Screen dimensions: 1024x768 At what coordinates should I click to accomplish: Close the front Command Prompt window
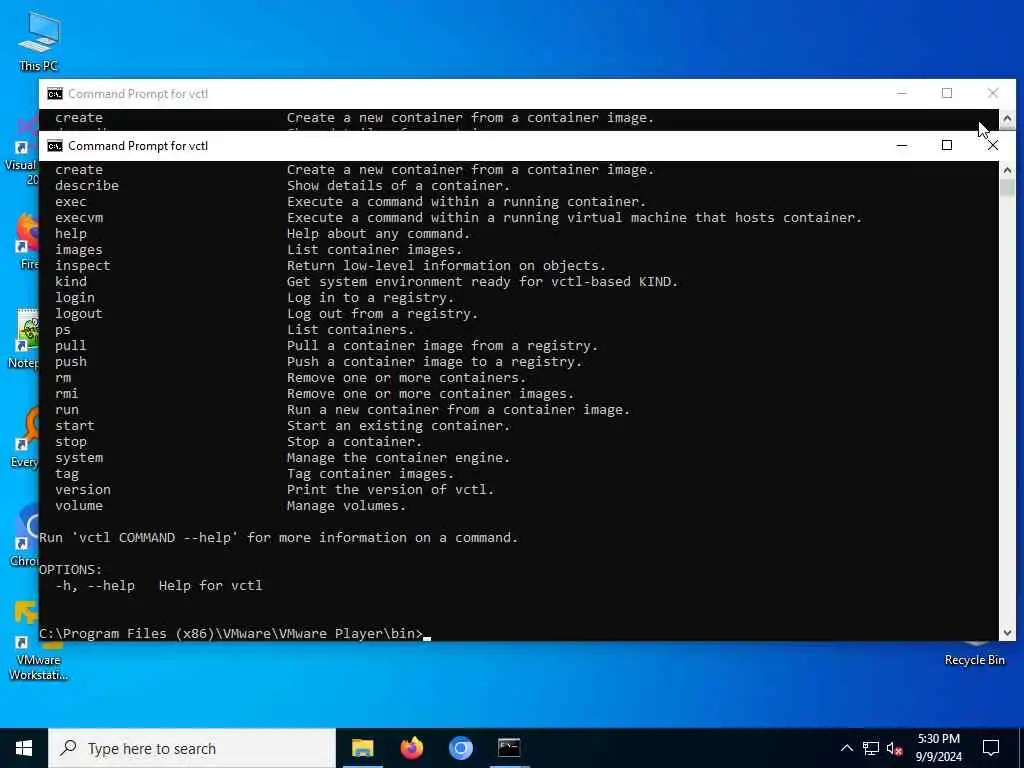click(993, 146)
